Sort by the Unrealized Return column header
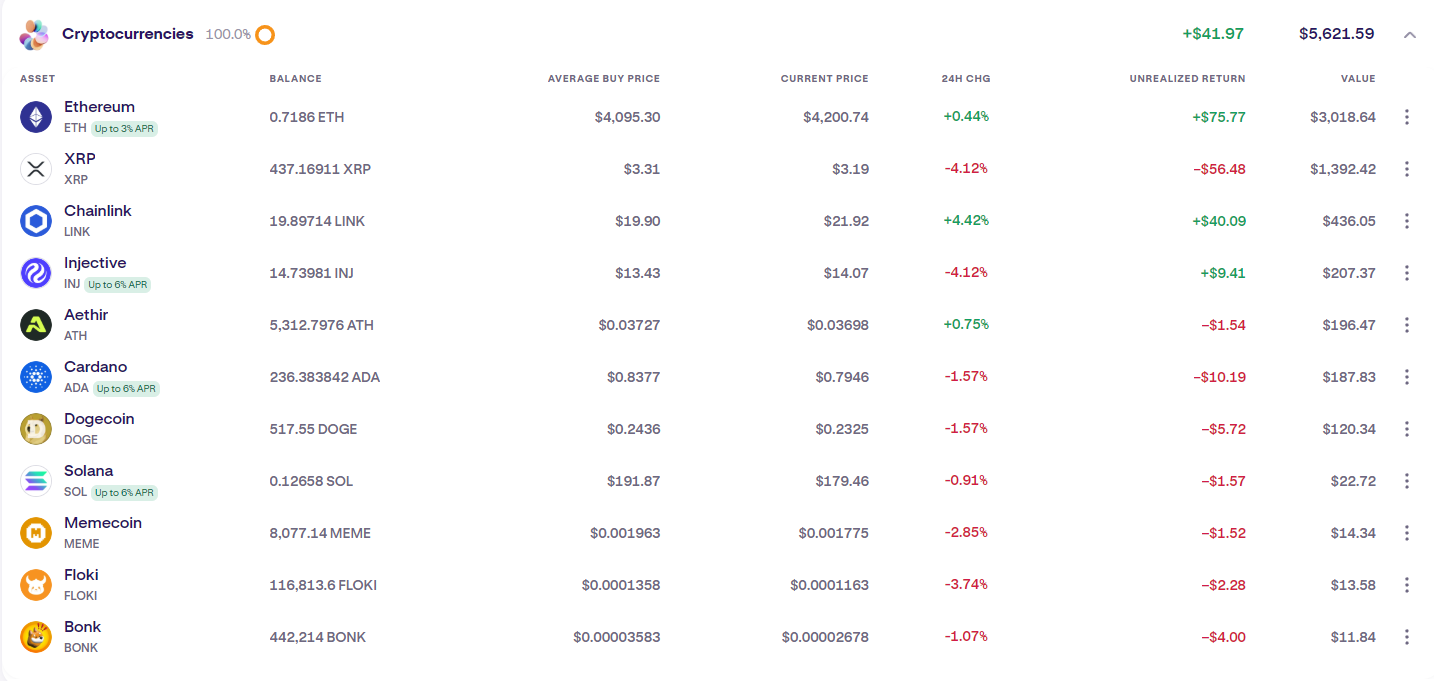 click(x=1187, y=79)
